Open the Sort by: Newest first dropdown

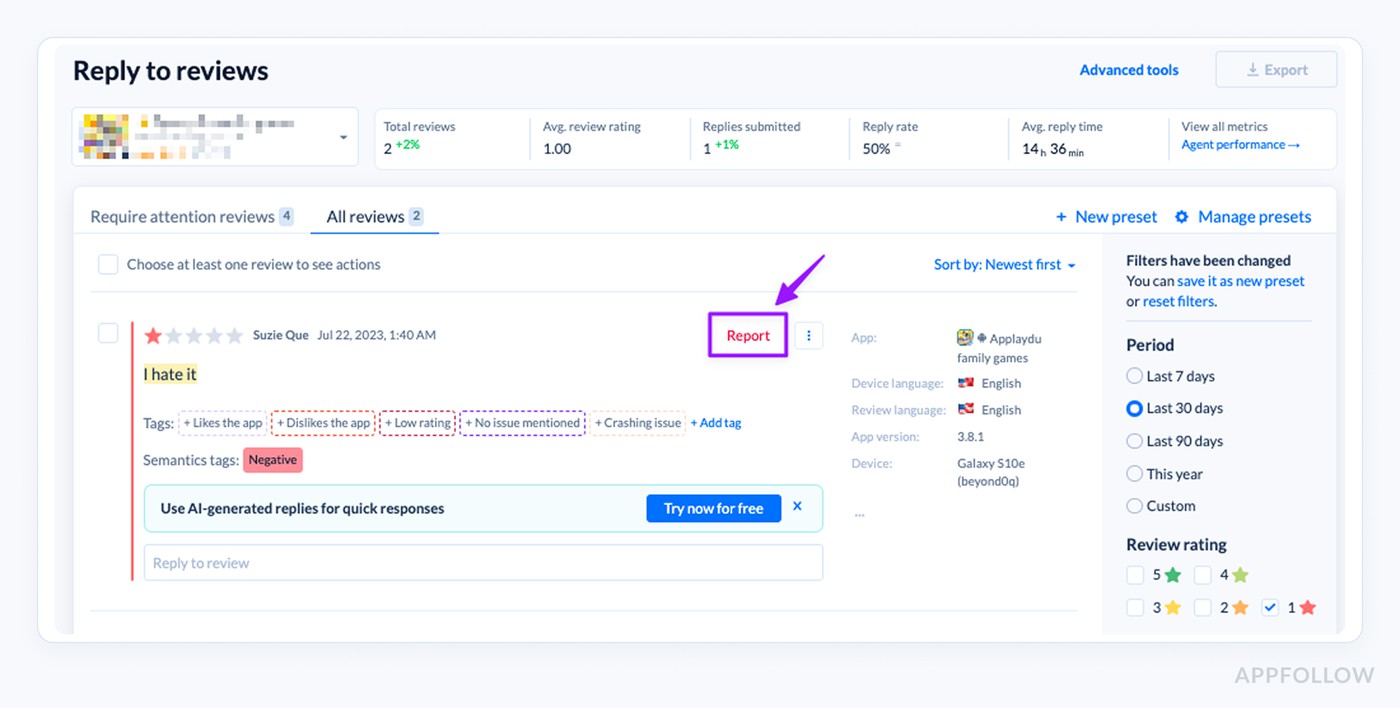point(1005,264)
